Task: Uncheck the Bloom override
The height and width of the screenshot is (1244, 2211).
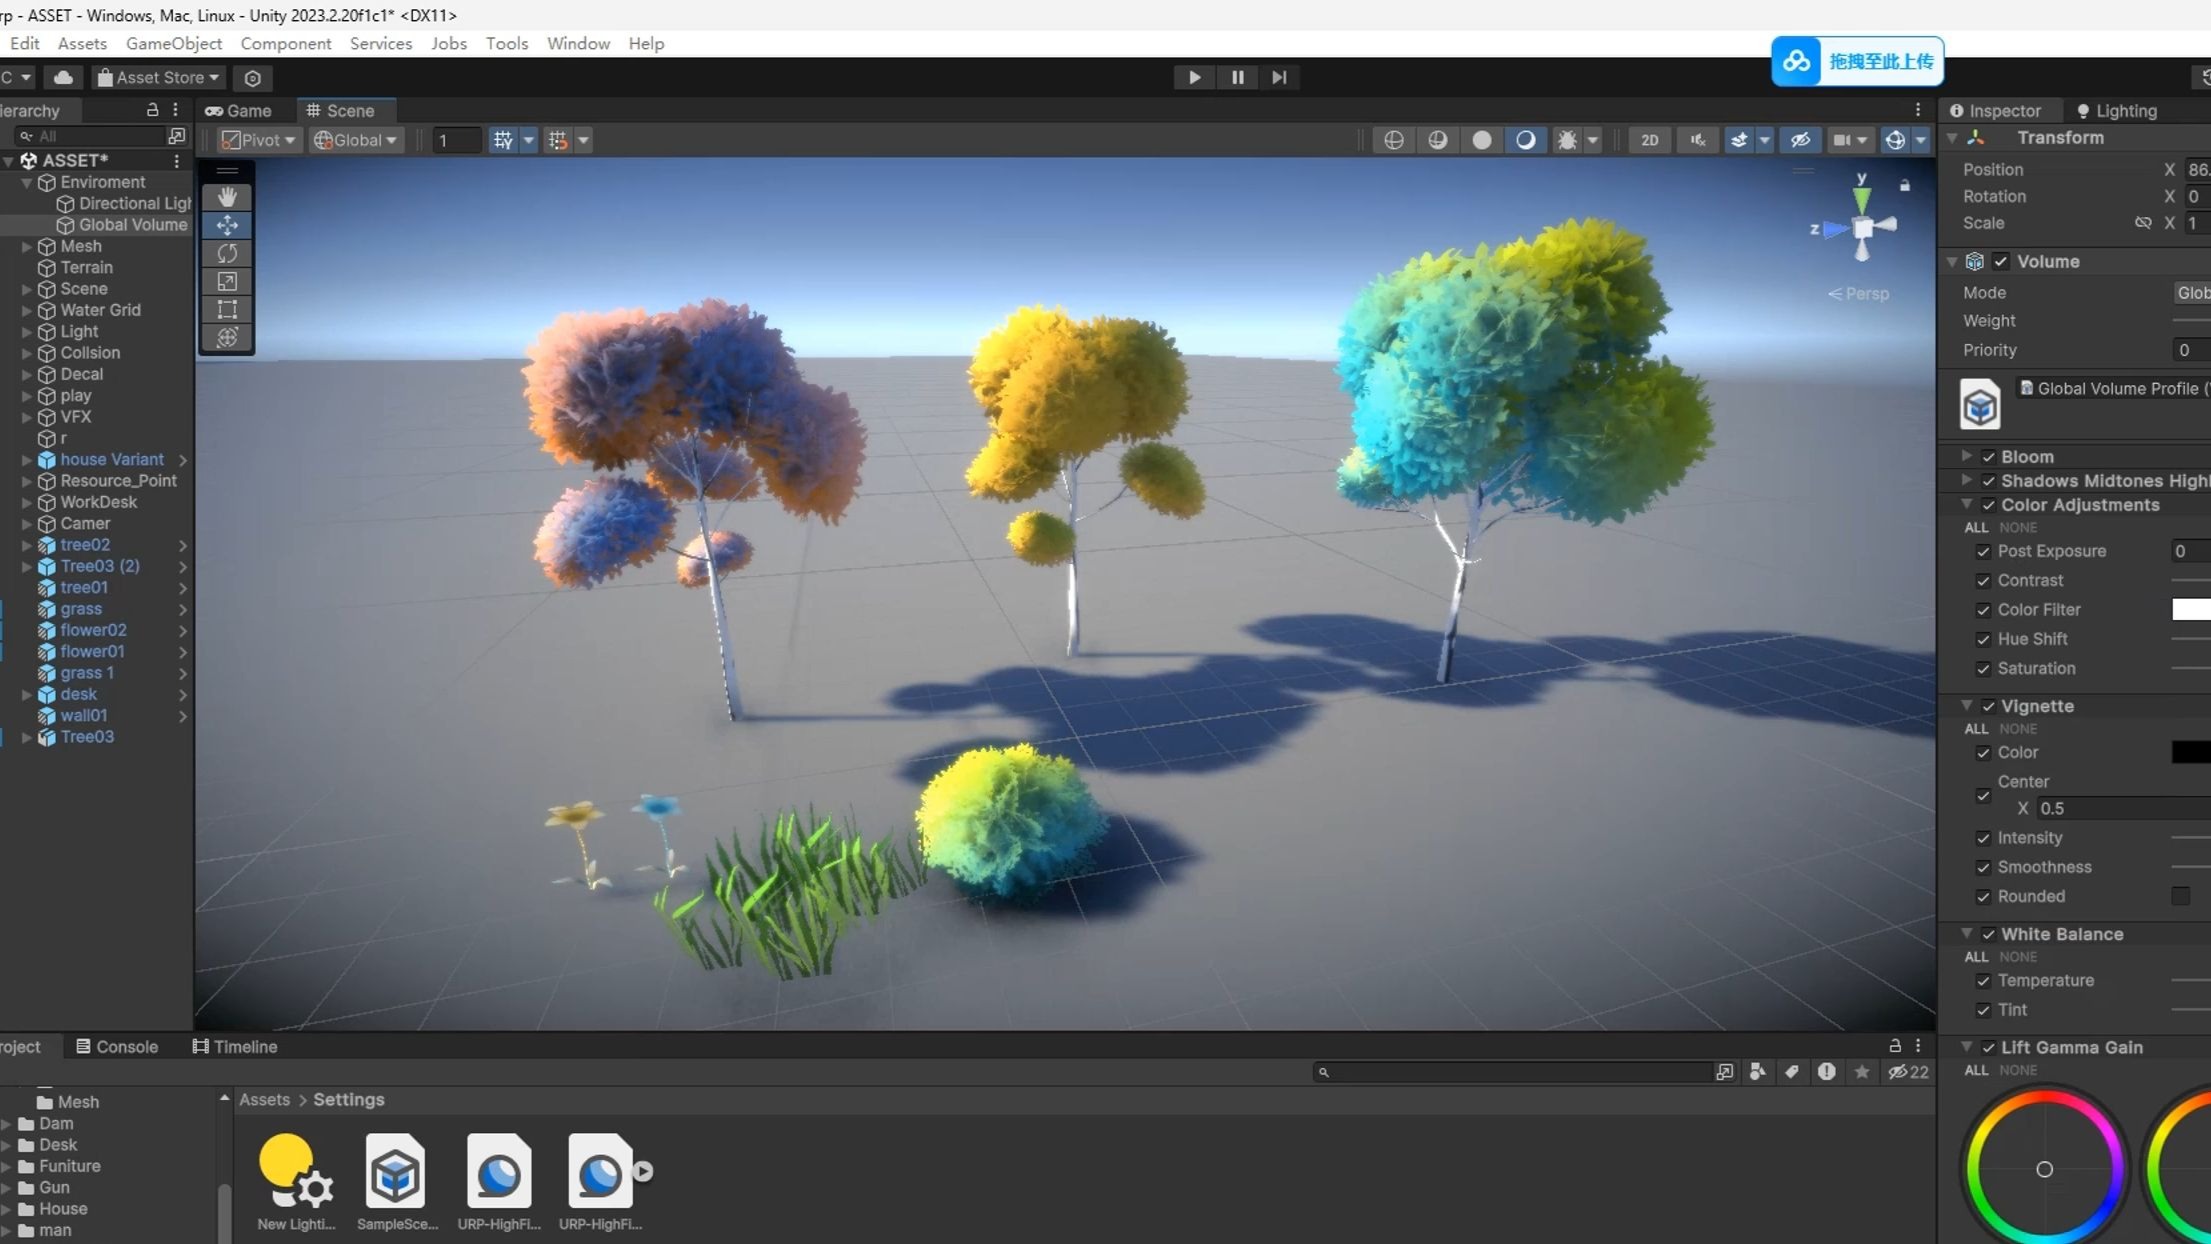Action: (1988, 457)
